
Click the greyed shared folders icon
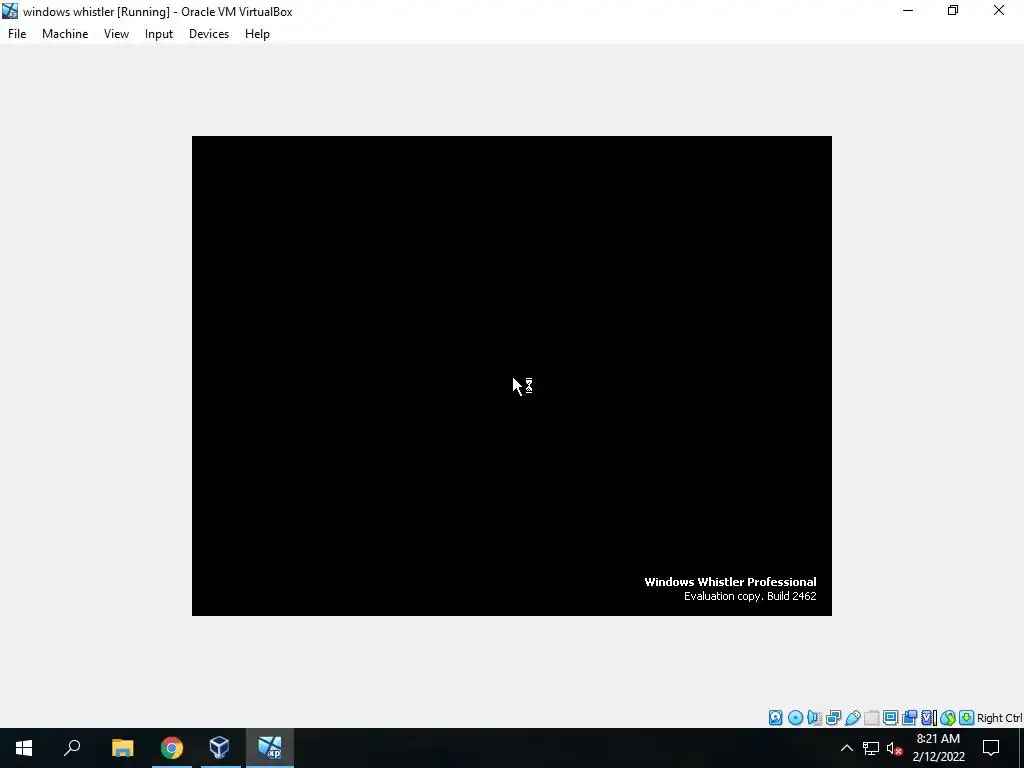[871, 718]
